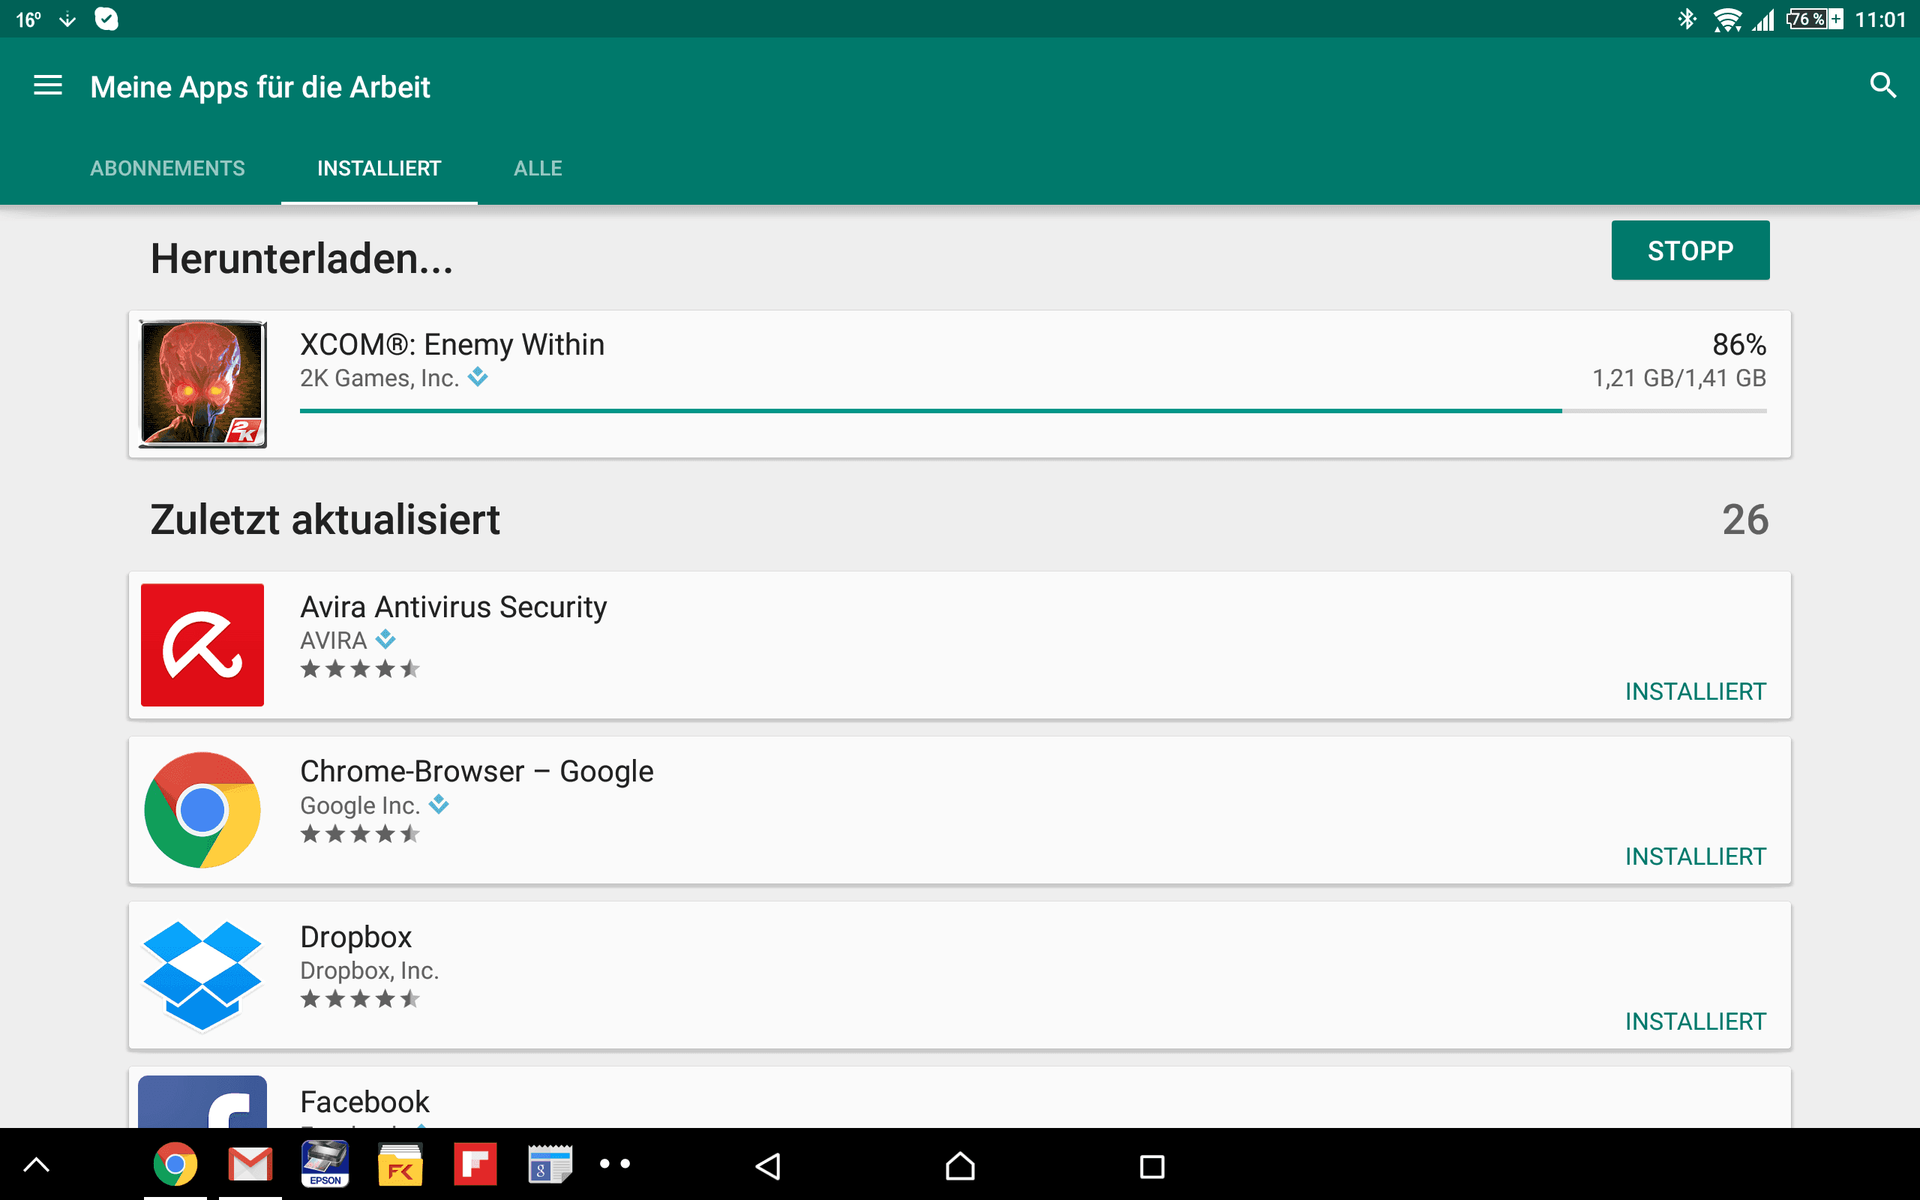This screenshot has height=1200, width=1920.
Task: Open the Dropbox title text
Action: pos(356,937)
